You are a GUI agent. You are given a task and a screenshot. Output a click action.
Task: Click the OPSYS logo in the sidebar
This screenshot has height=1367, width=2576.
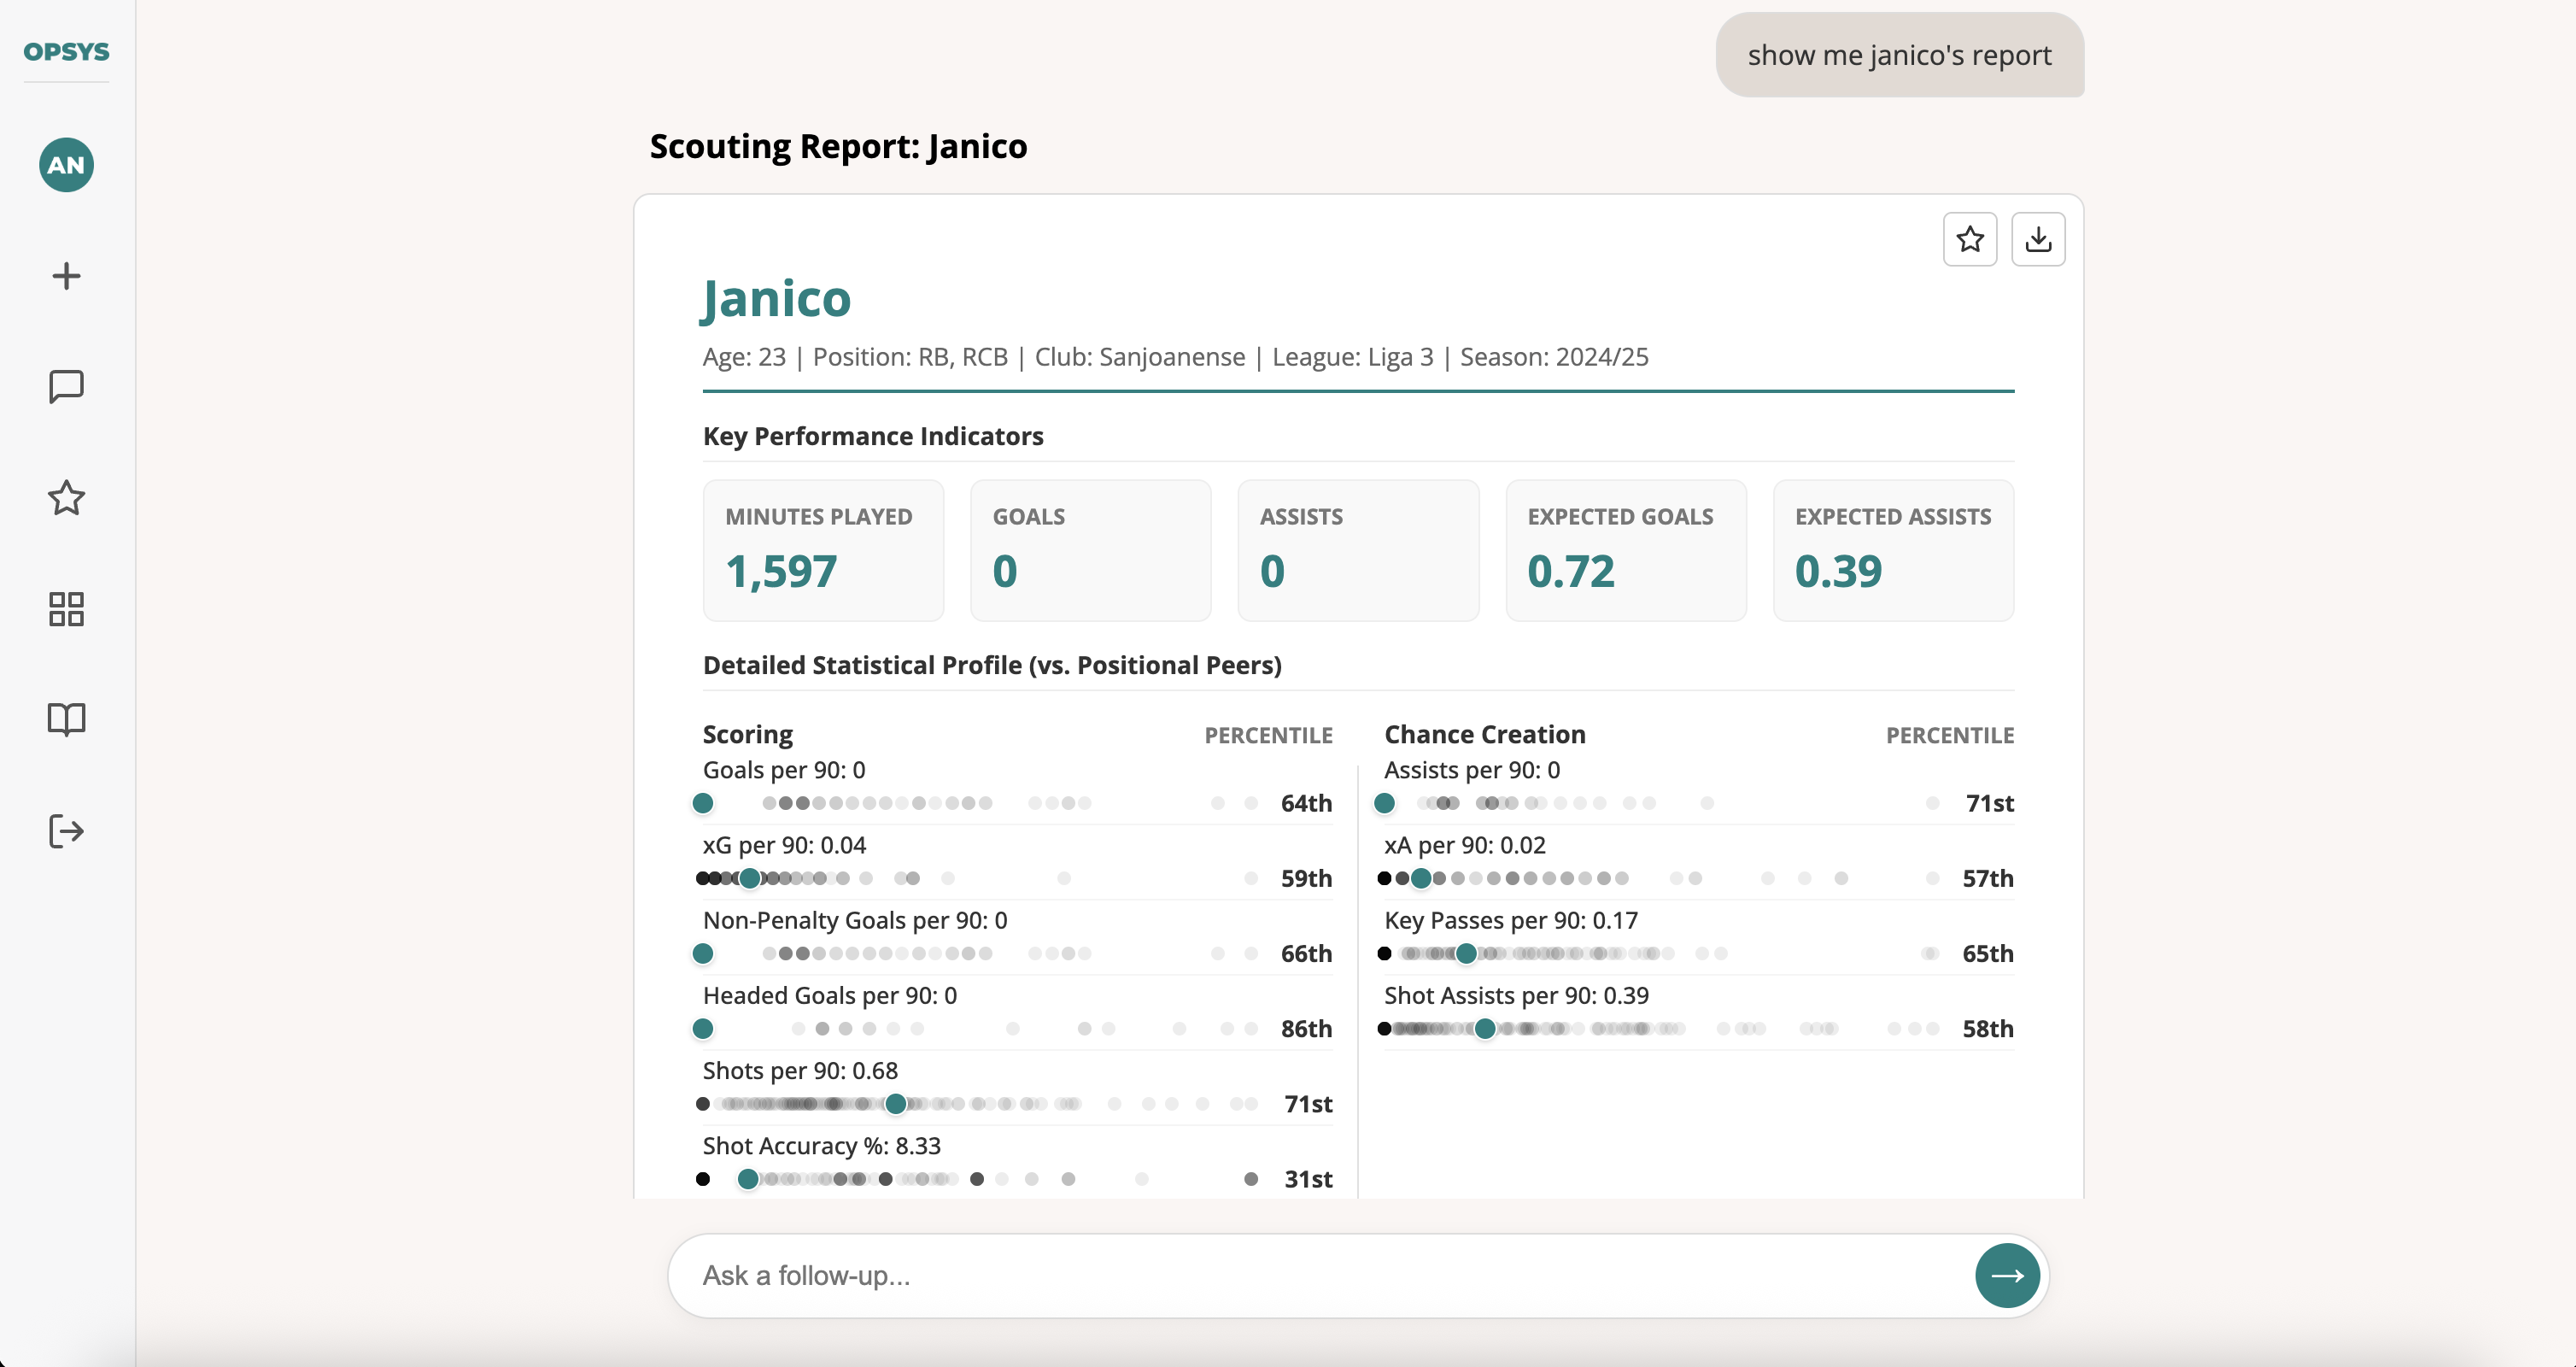tap(65, 52)
